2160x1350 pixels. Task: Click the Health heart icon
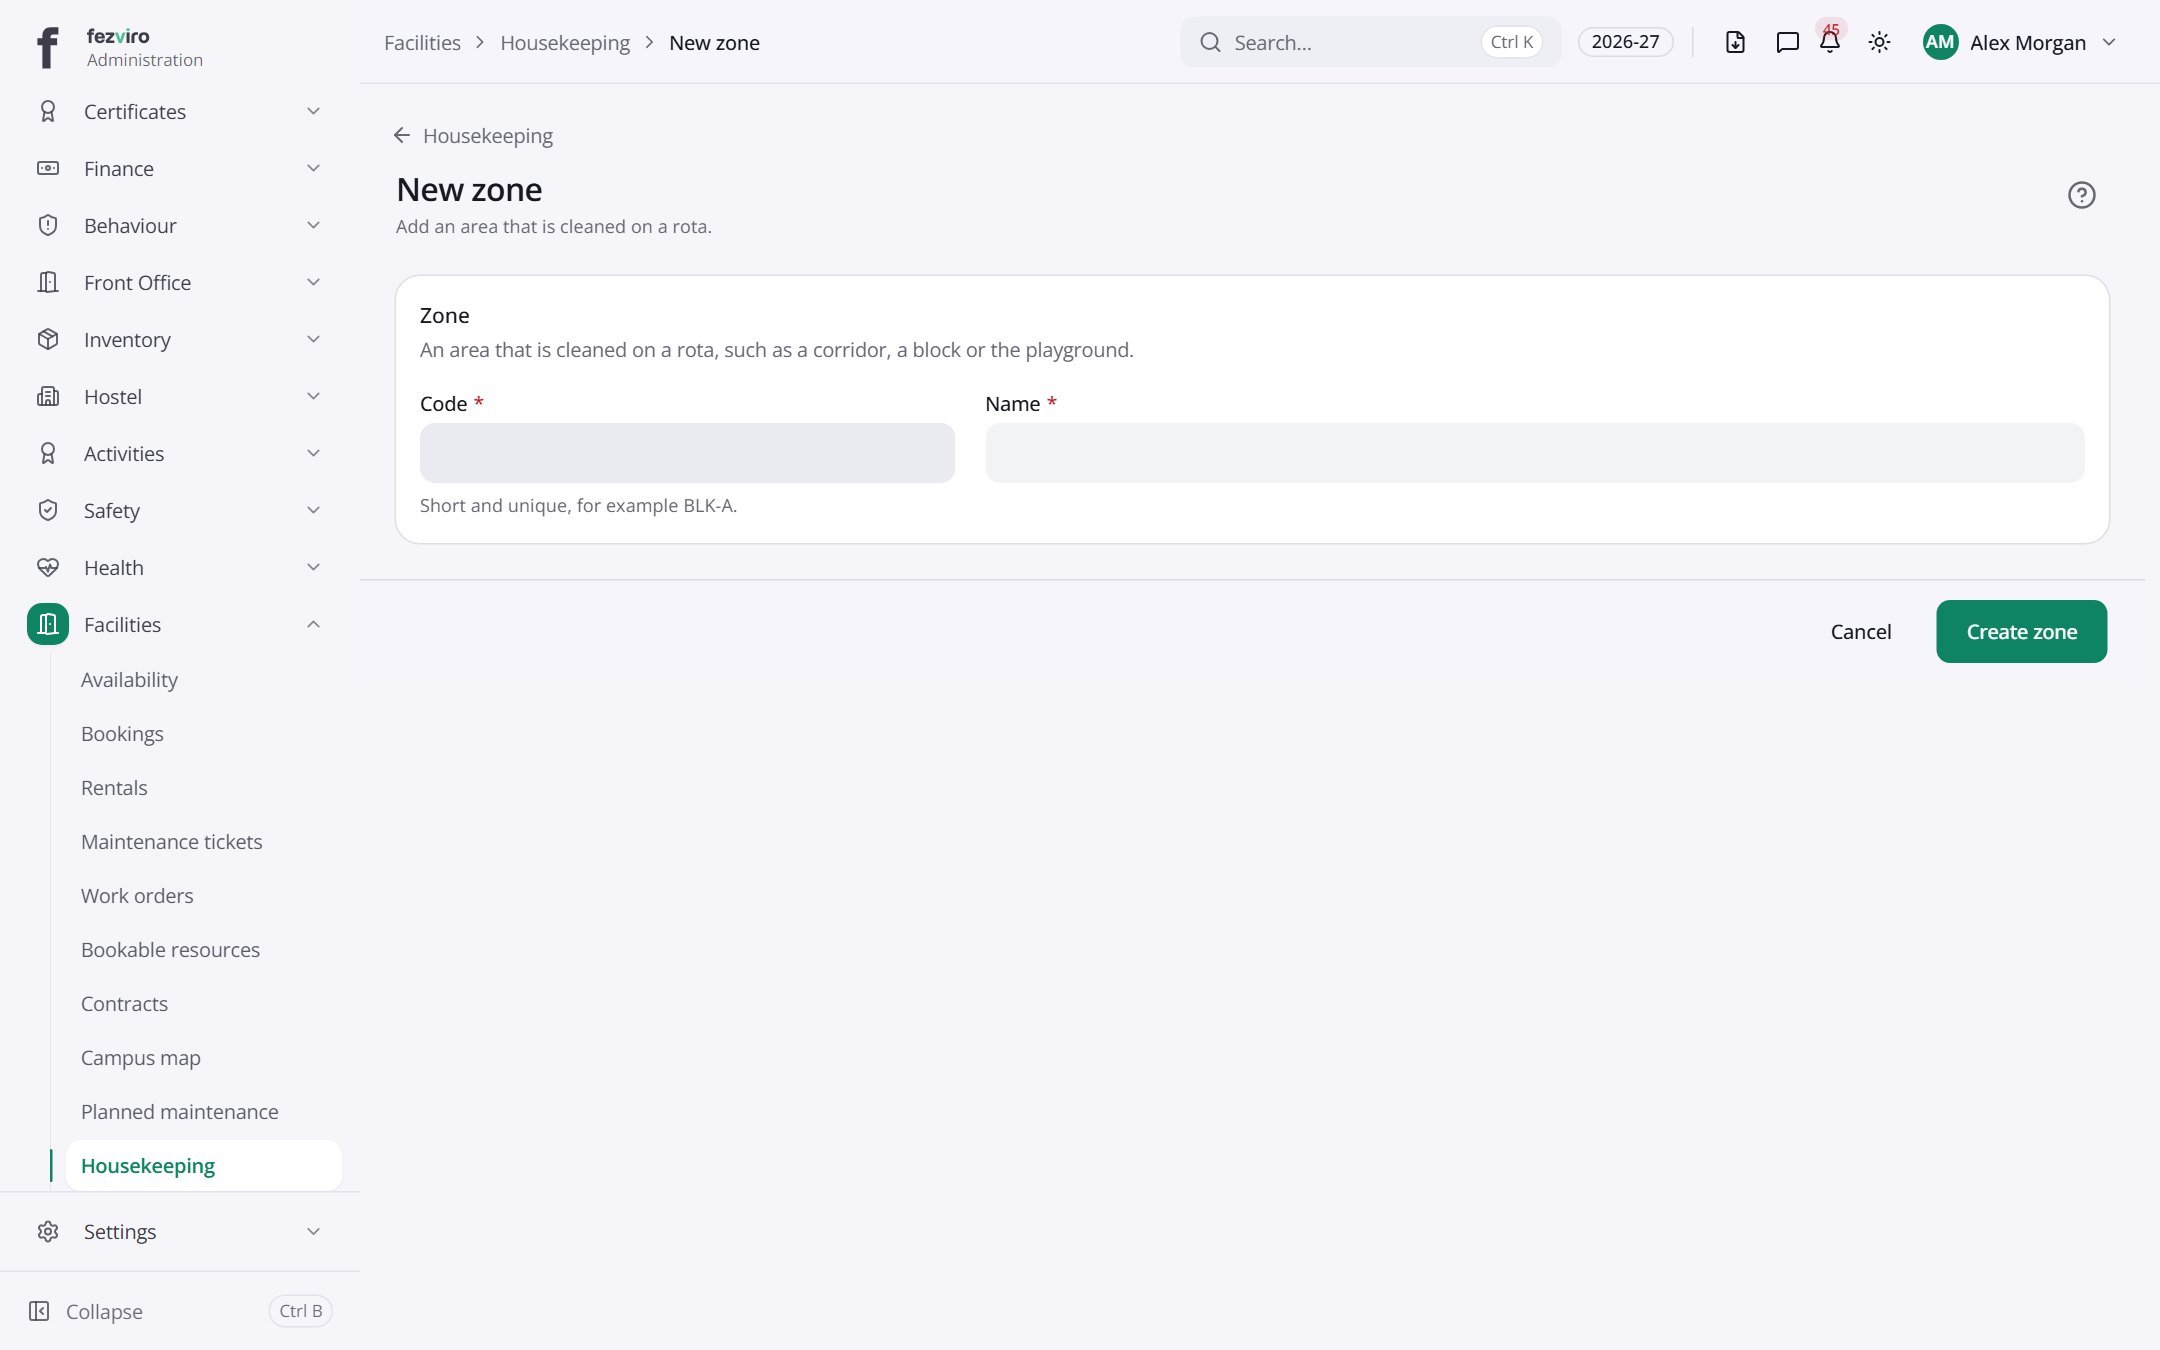(47, 567)
